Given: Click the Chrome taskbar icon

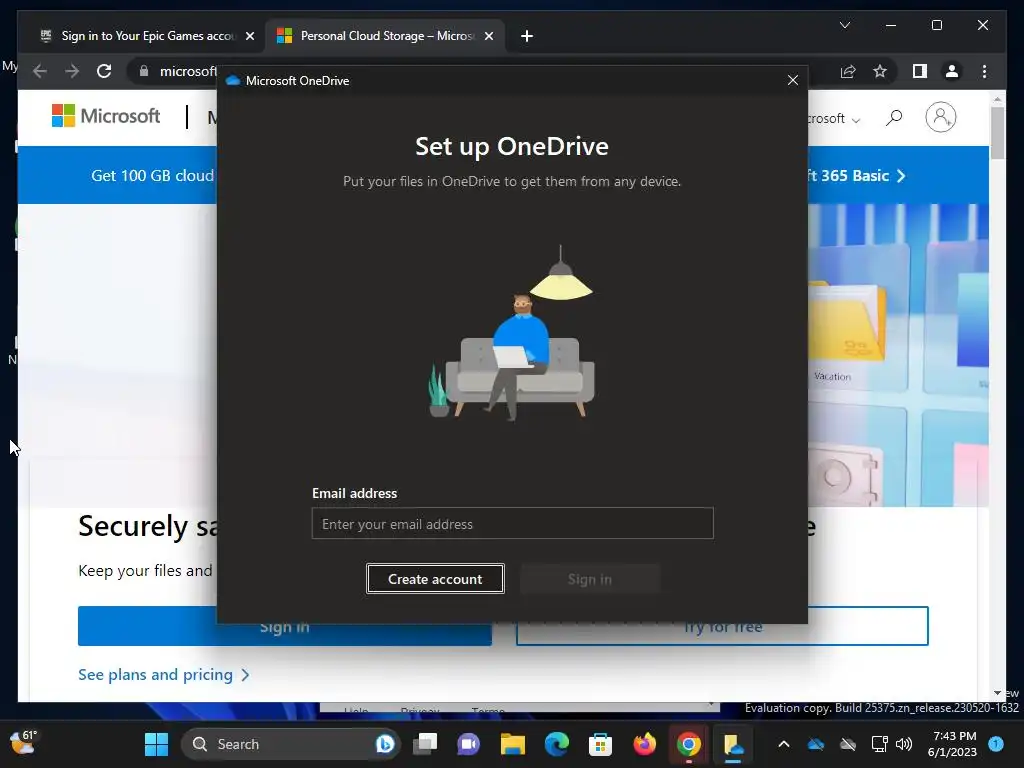Looking at the screenshot, I should [688, 744].
